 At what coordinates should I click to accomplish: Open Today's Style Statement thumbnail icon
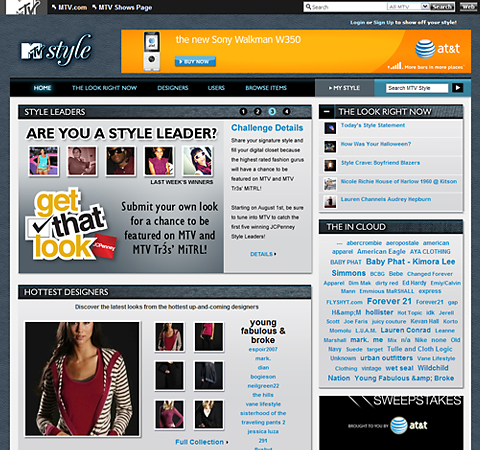(x=330, y=128)
